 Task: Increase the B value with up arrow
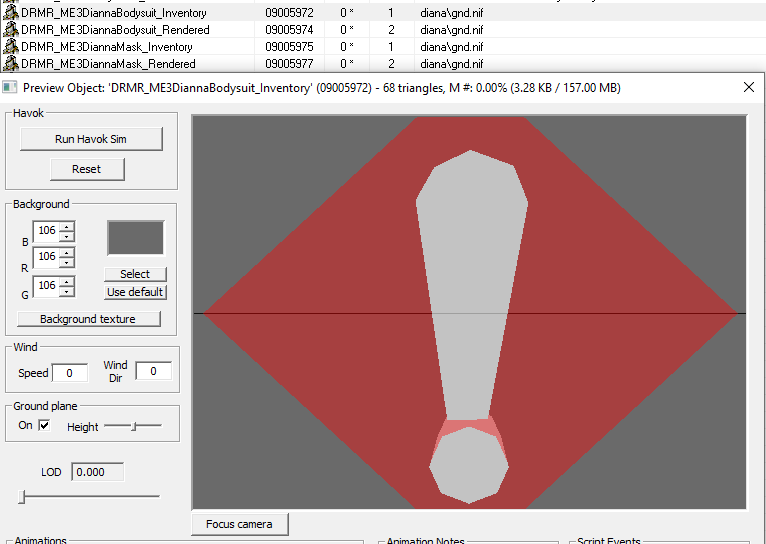tap(67, 226)
